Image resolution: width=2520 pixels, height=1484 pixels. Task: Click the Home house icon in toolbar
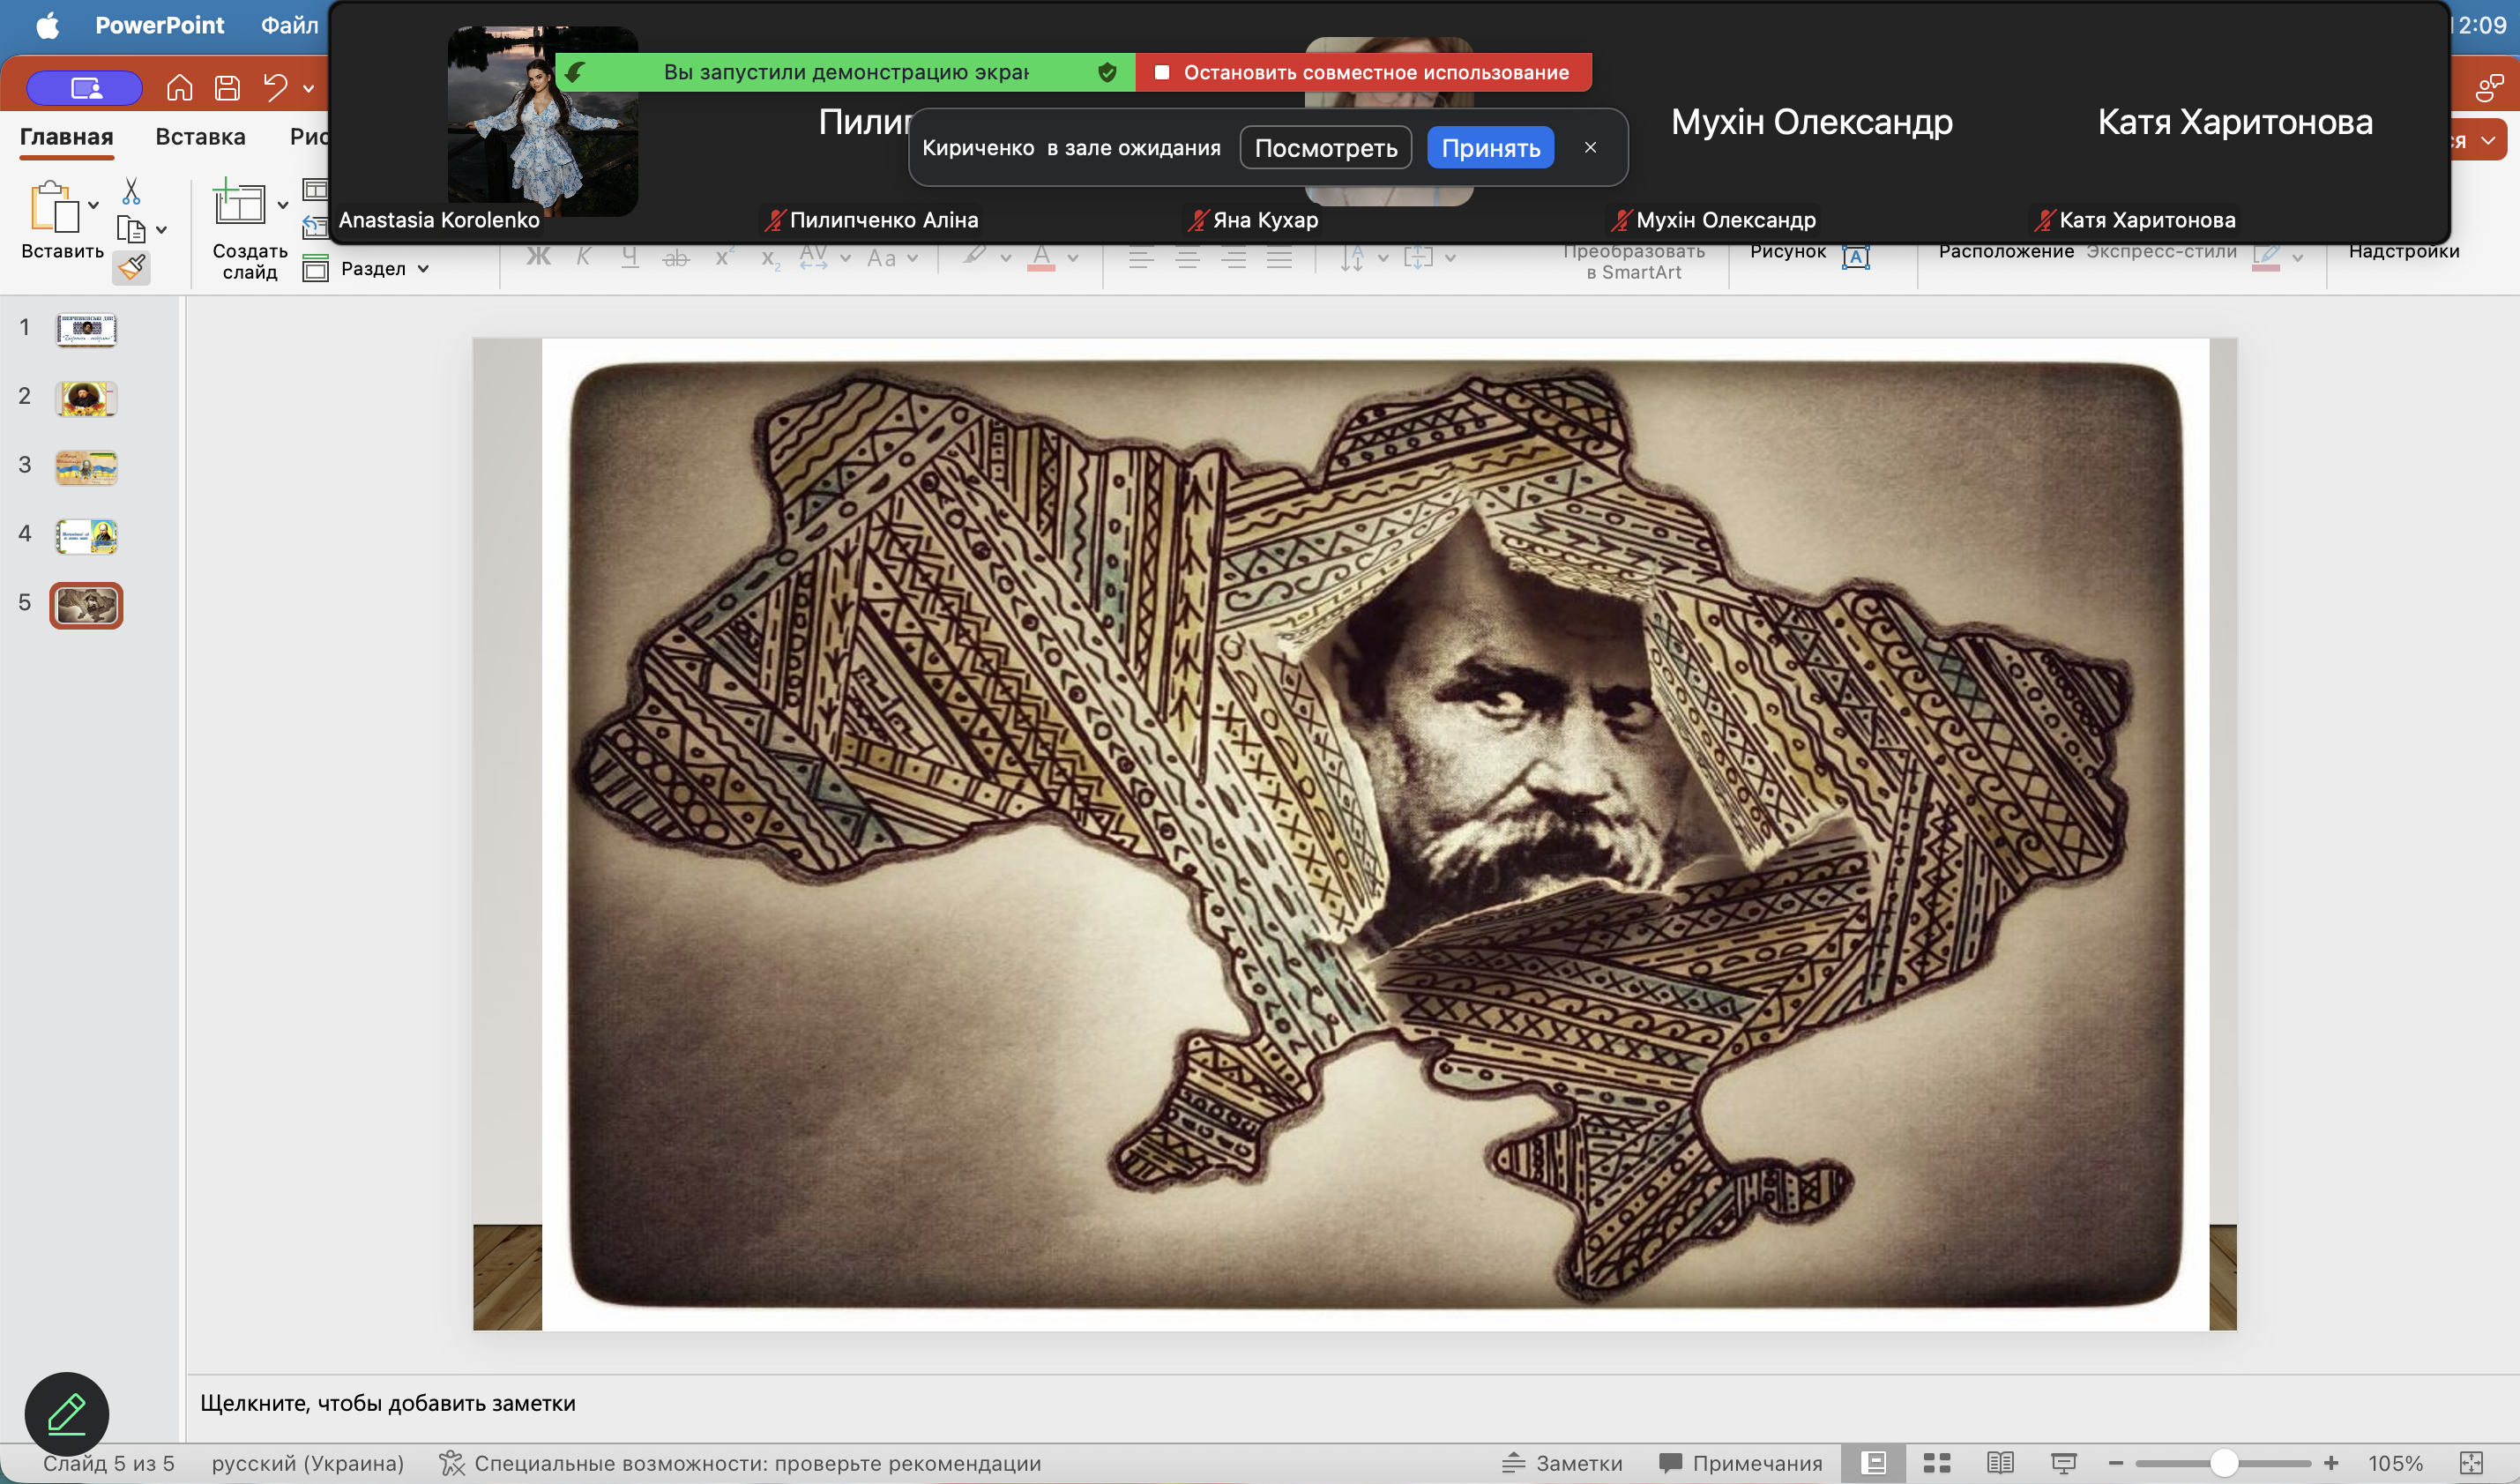[179, 88]
